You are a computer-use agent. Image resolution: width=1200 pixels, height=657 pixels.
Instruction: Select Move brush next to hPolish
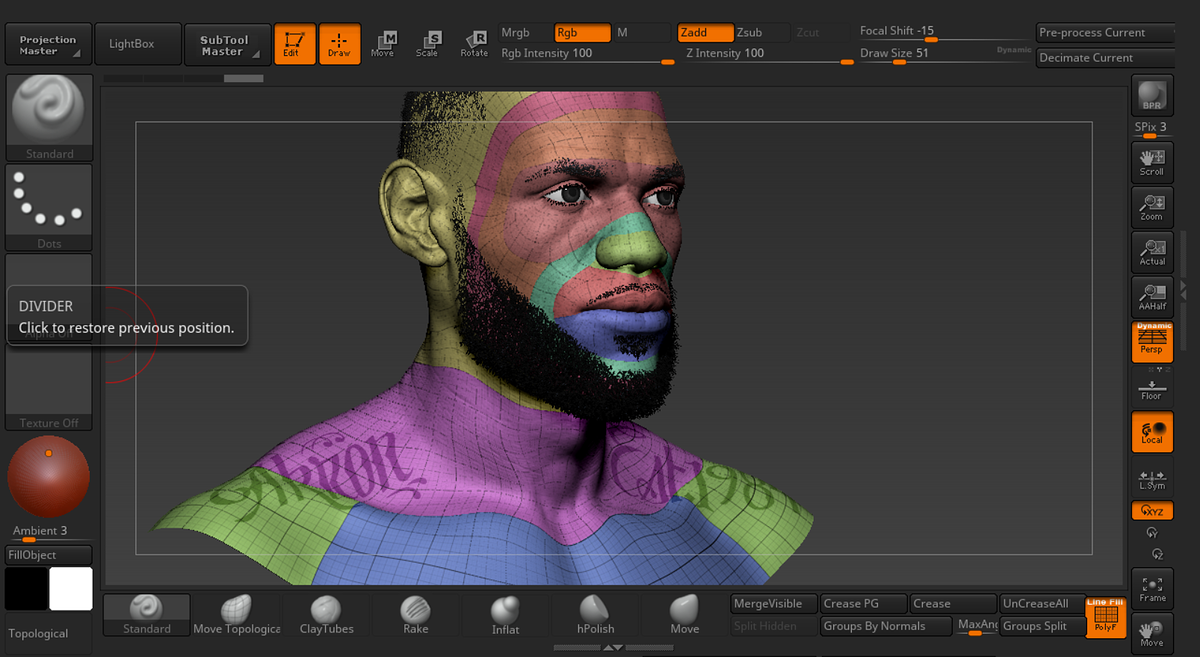pos(685,615)
